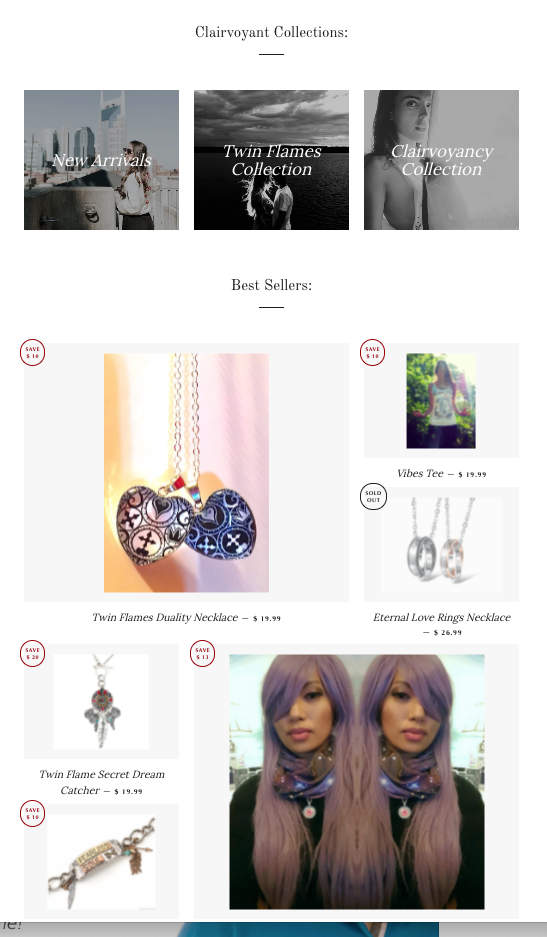Open the Clairvoyancy Collection tile

[441, 160]
